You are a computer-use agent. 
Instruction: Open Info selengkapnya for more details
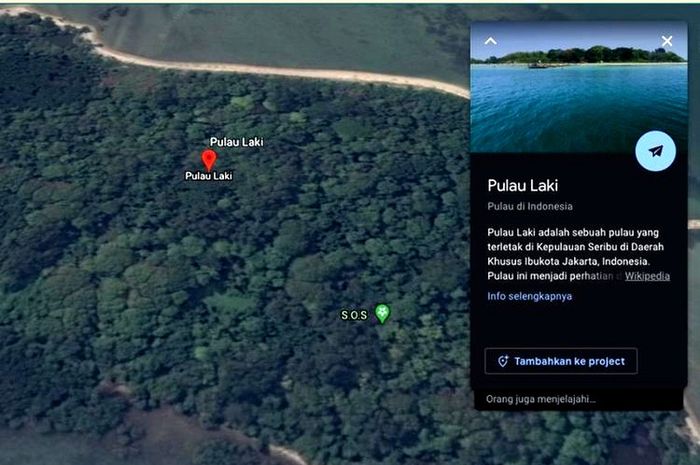coord(529,296)
